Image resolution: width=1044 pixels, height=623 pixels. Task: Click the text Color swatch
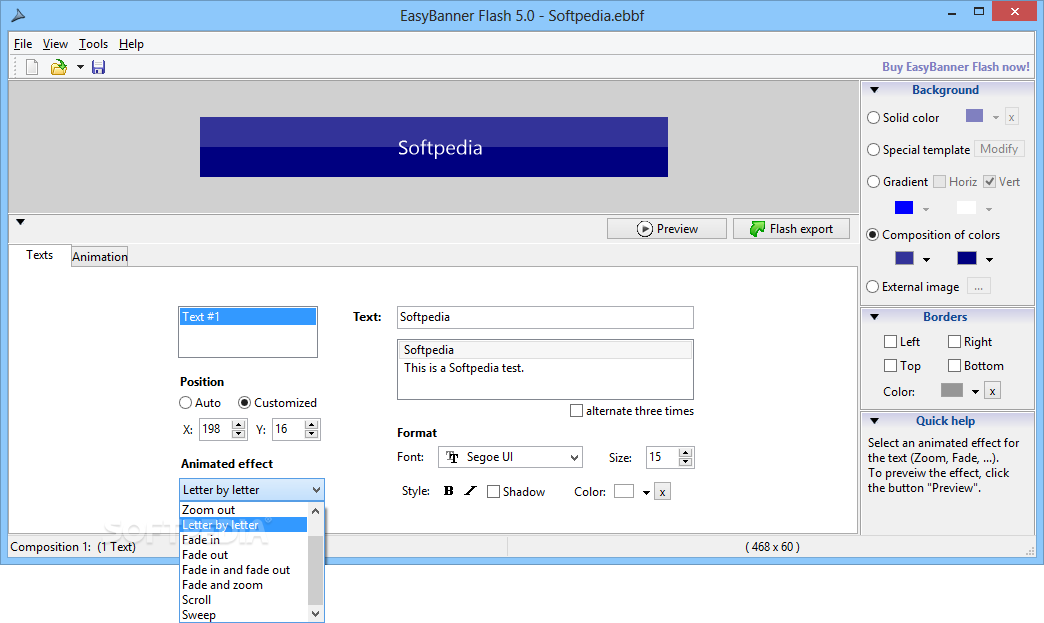click(x=624, y=491)
